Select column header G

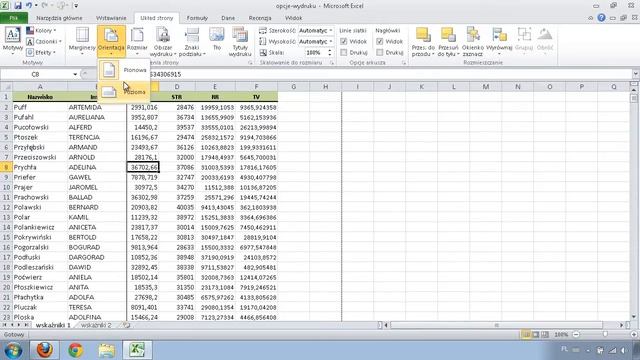293,87
